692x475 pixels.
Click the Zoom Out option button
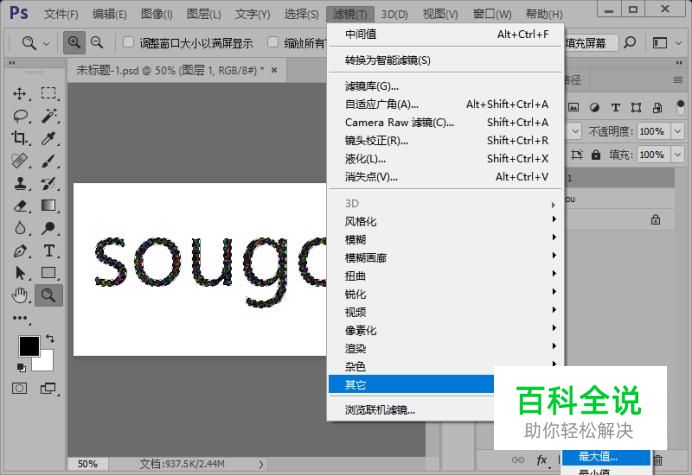[97, 43]
